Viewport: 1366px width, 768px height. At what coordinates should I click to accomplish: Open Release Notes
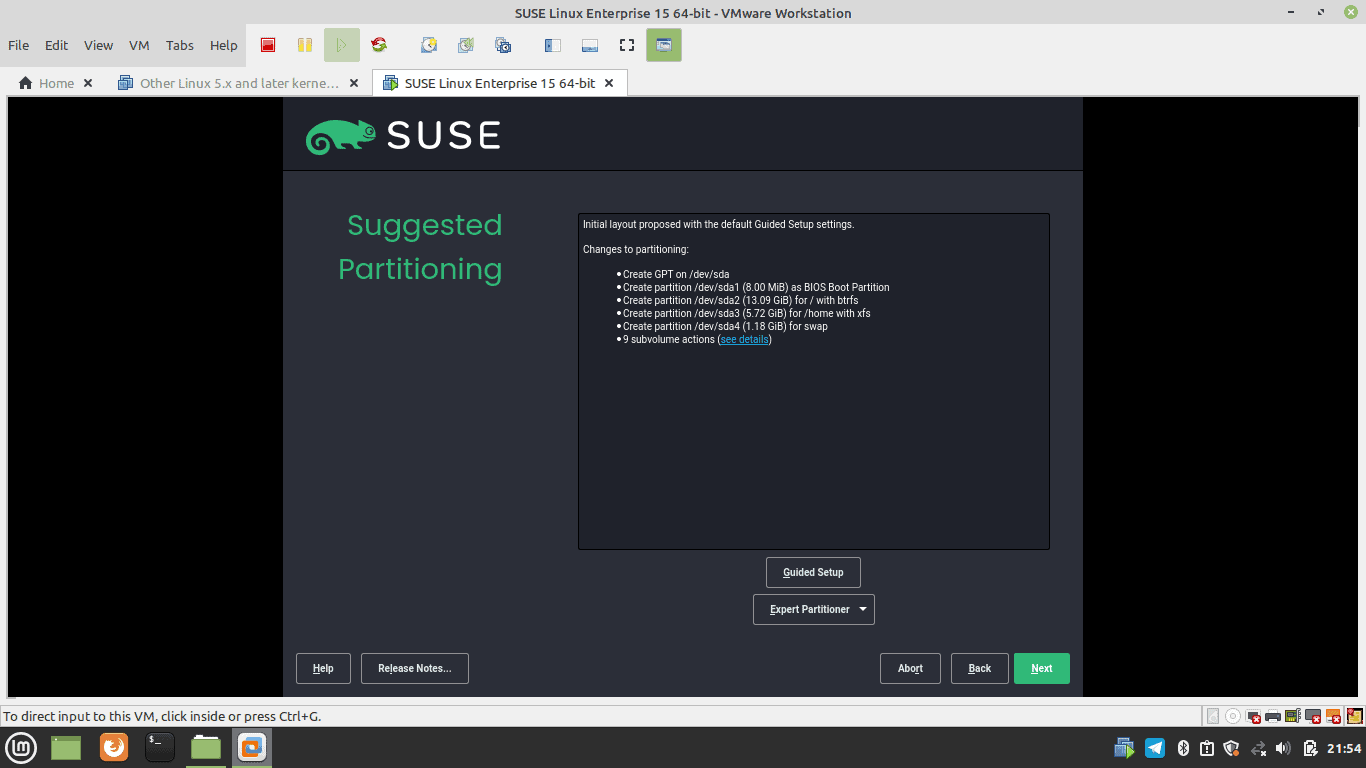point(415,668)
